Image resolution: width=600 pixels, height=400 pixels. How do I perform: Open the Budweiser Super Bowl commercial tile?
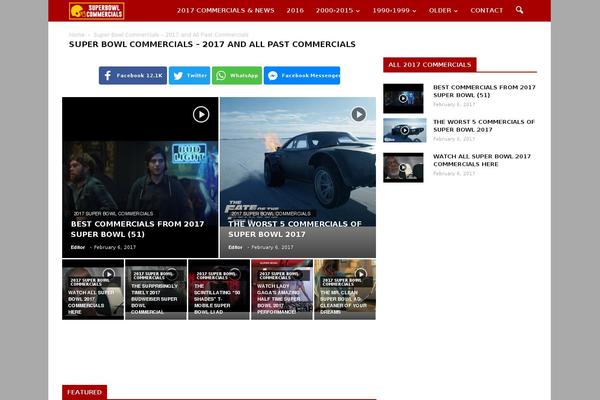tap(156, 289)
